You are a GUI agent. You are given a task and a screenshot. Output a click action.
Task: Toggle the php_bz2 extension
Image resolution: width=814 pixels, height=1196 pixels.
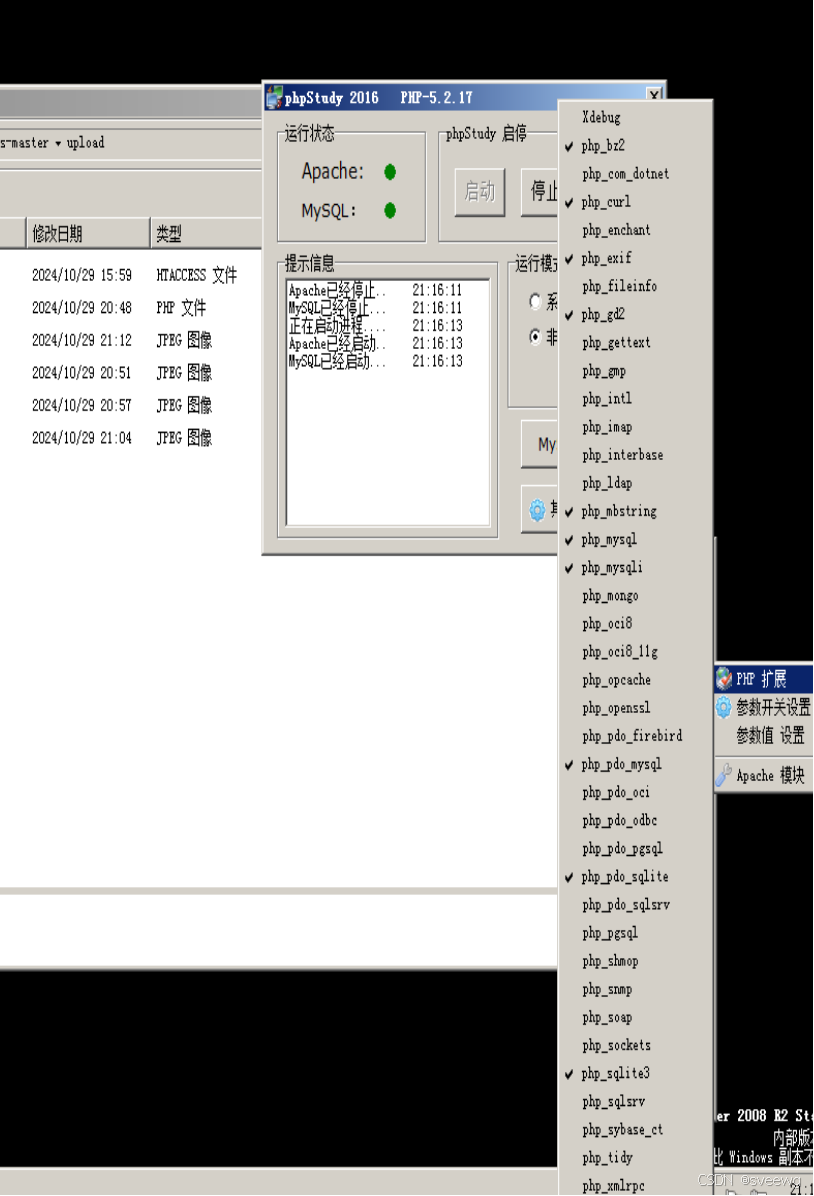click(636, 146)
